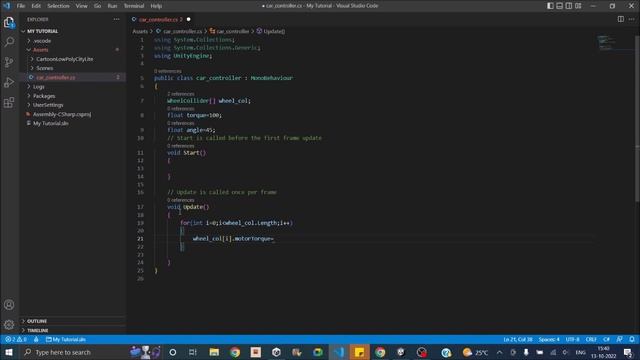Toggle bottom panel layout icon
The height and width of the screenshot is (360, 640).
click(560, 6)
